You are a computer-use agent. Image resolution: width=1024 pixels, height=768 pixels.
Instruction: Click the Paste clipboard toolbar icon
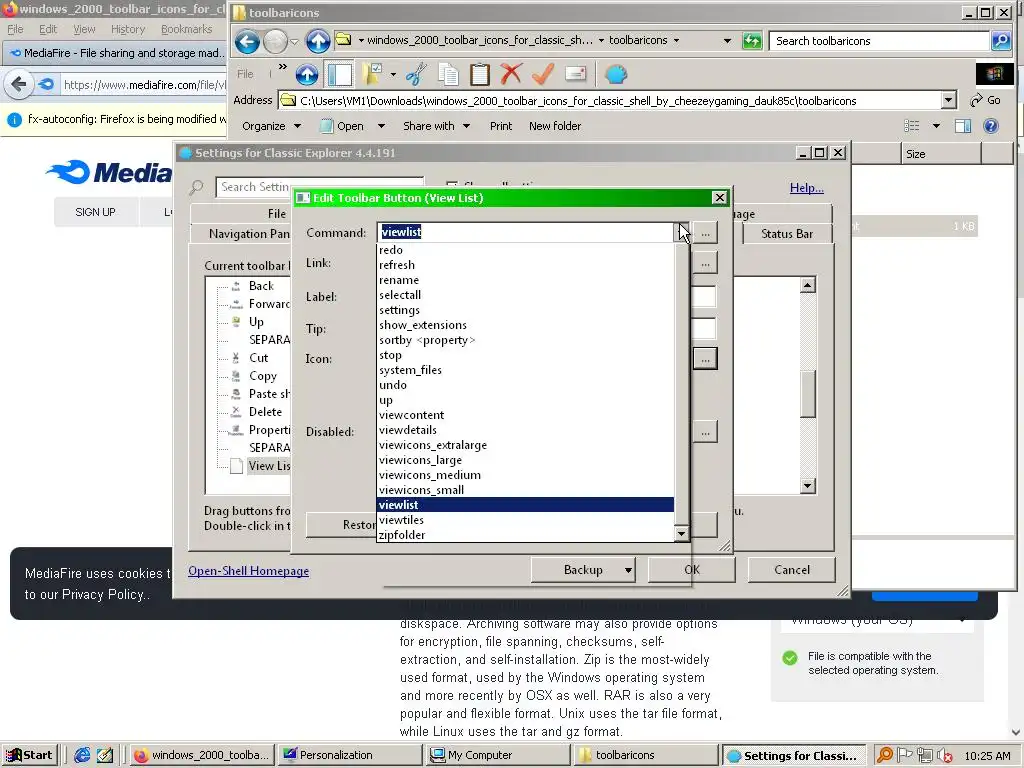(479, 74)
